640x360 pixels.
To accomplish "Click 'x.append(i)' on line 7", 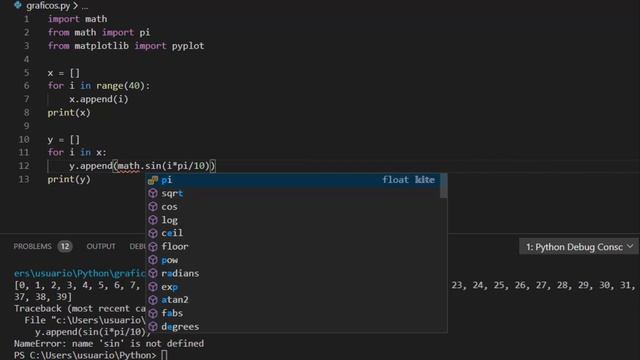I will click(x=99, y=99).
